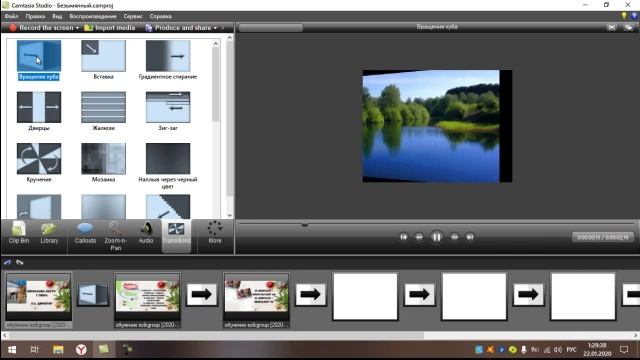Click the undo arrow above the storyboard
Viewport: 640px width, 360px height.
(x=7, y=262)
